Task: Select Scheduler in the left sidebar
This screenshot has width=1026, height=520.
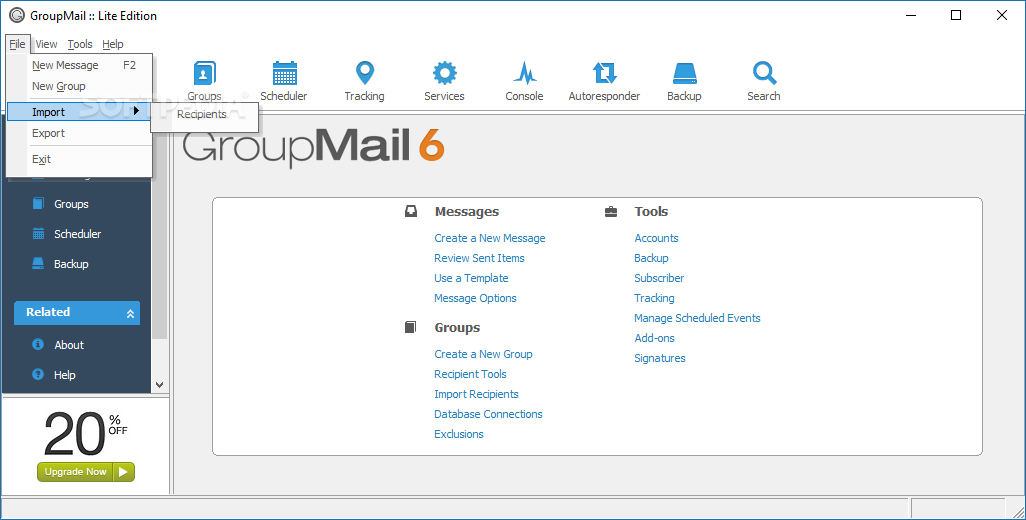Action: [77, 234]
